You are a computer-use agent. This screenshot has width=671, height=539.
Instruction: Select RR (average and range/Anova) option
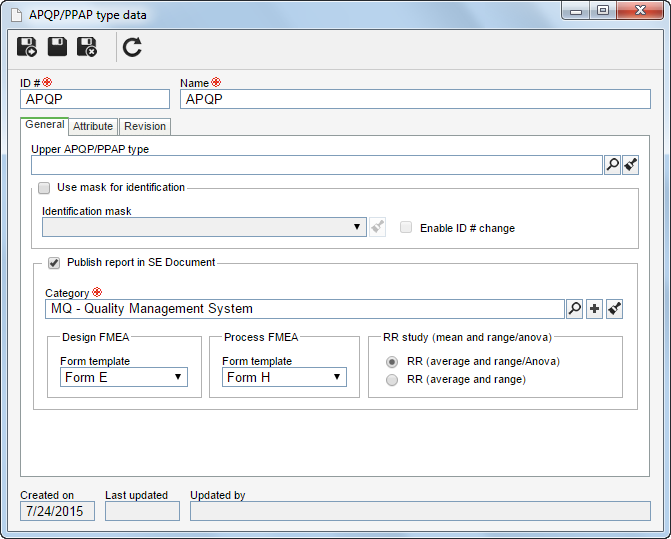pos(392,362)
